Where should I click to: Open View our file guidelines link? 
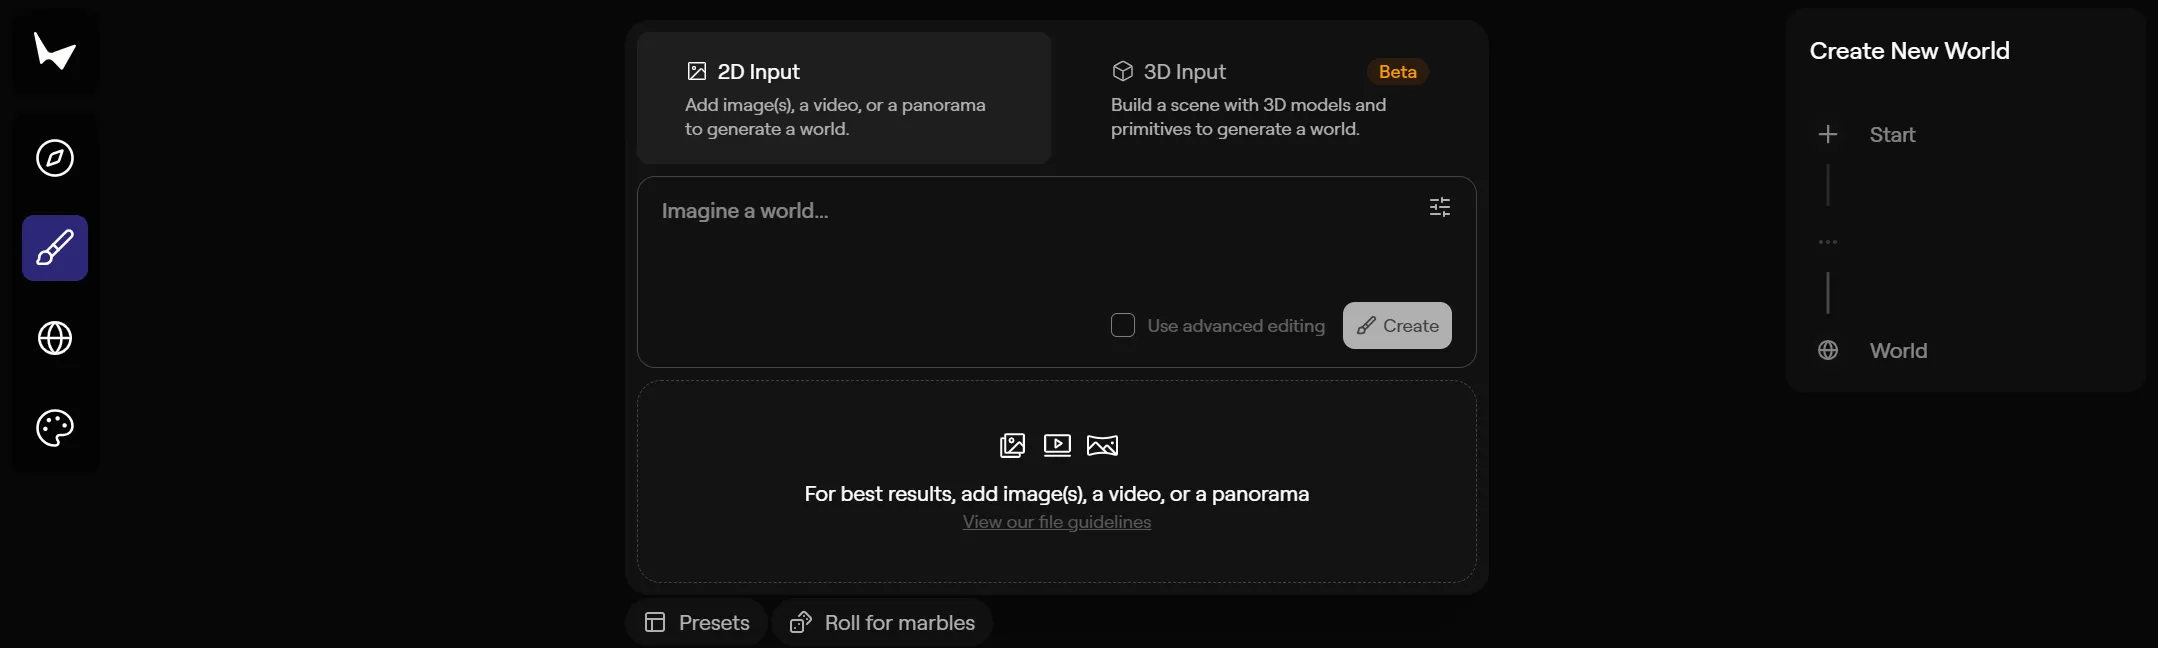(x=1056, y=522)
